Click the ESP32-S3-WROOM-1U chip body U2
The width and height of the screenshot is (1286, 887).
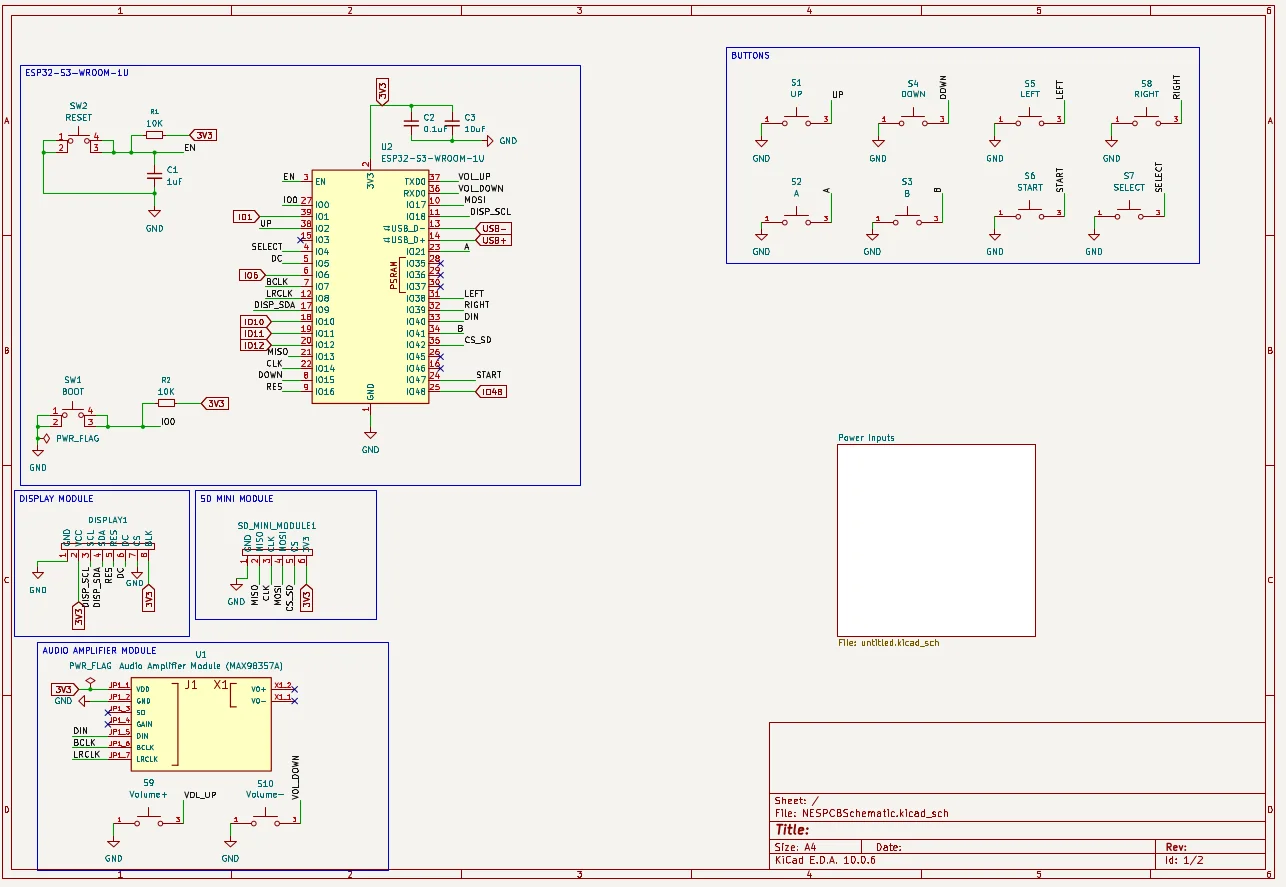[x=370, y=285]
